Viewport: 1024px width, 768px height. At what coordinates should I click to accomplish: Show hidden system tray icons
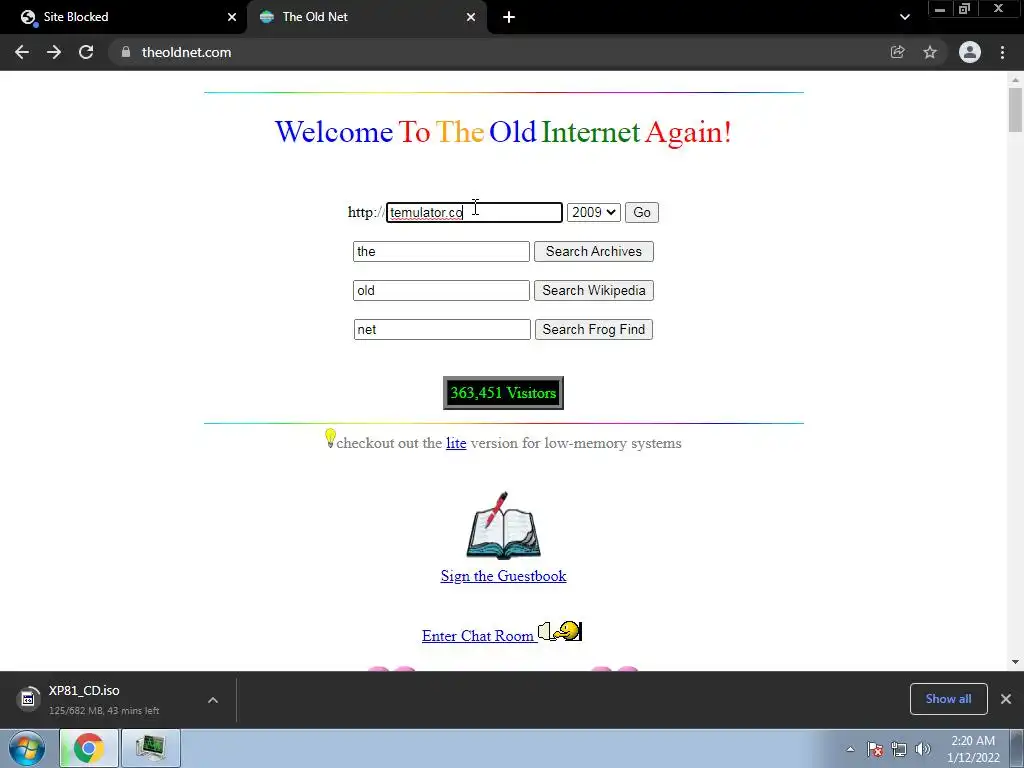coord(850,749)
